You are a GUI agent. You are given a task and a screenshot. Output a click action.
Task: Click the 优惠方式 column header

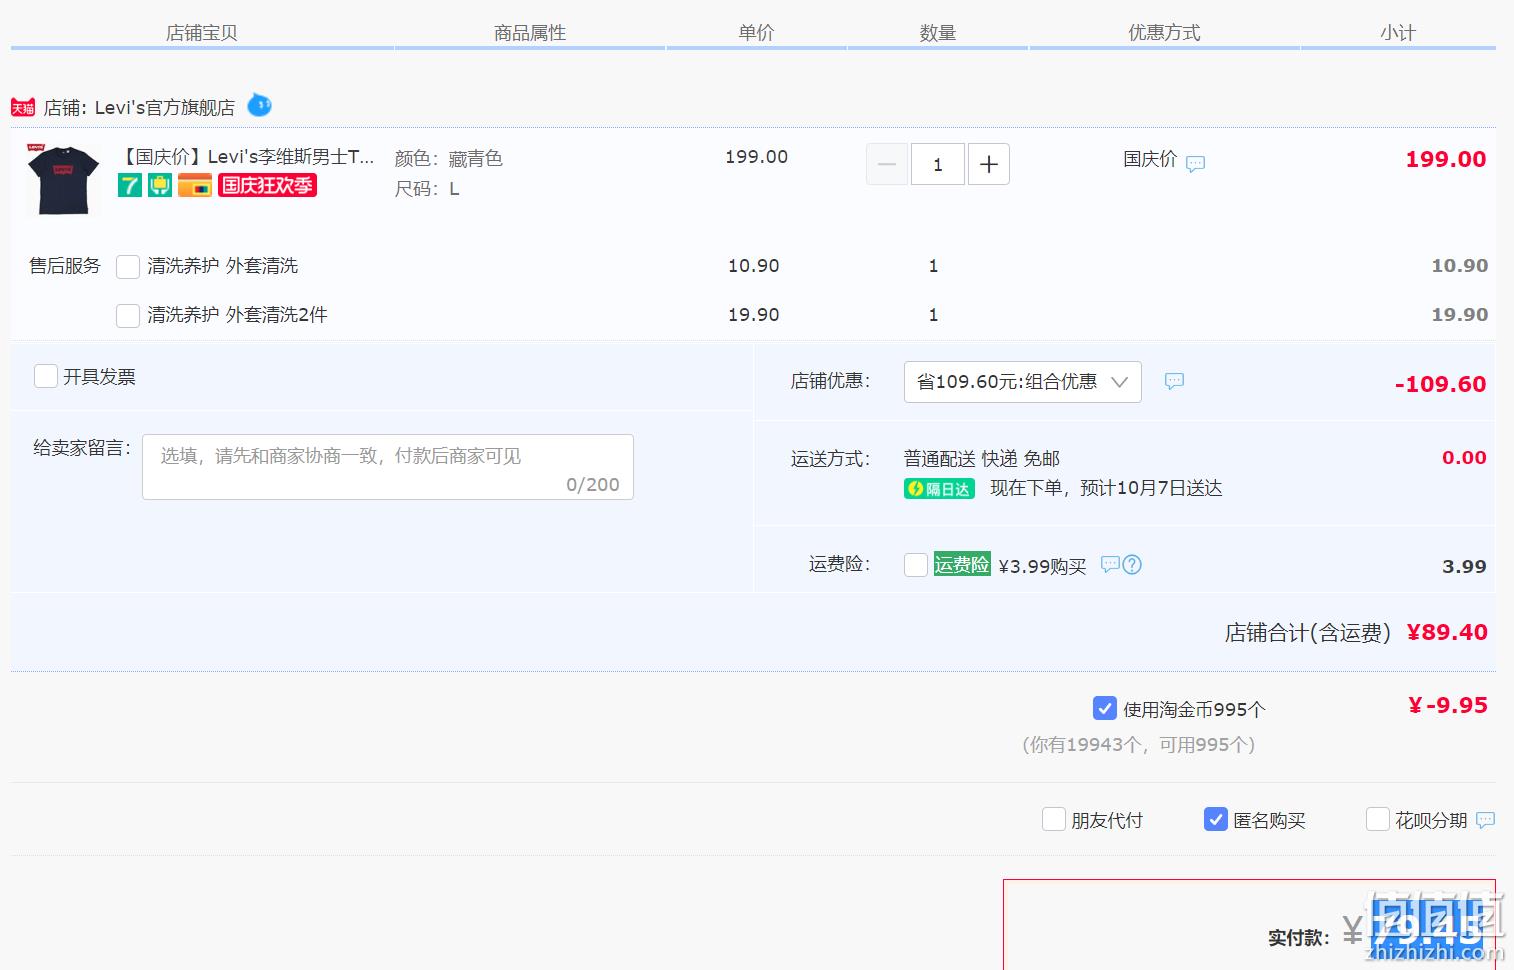point(1164,33)
